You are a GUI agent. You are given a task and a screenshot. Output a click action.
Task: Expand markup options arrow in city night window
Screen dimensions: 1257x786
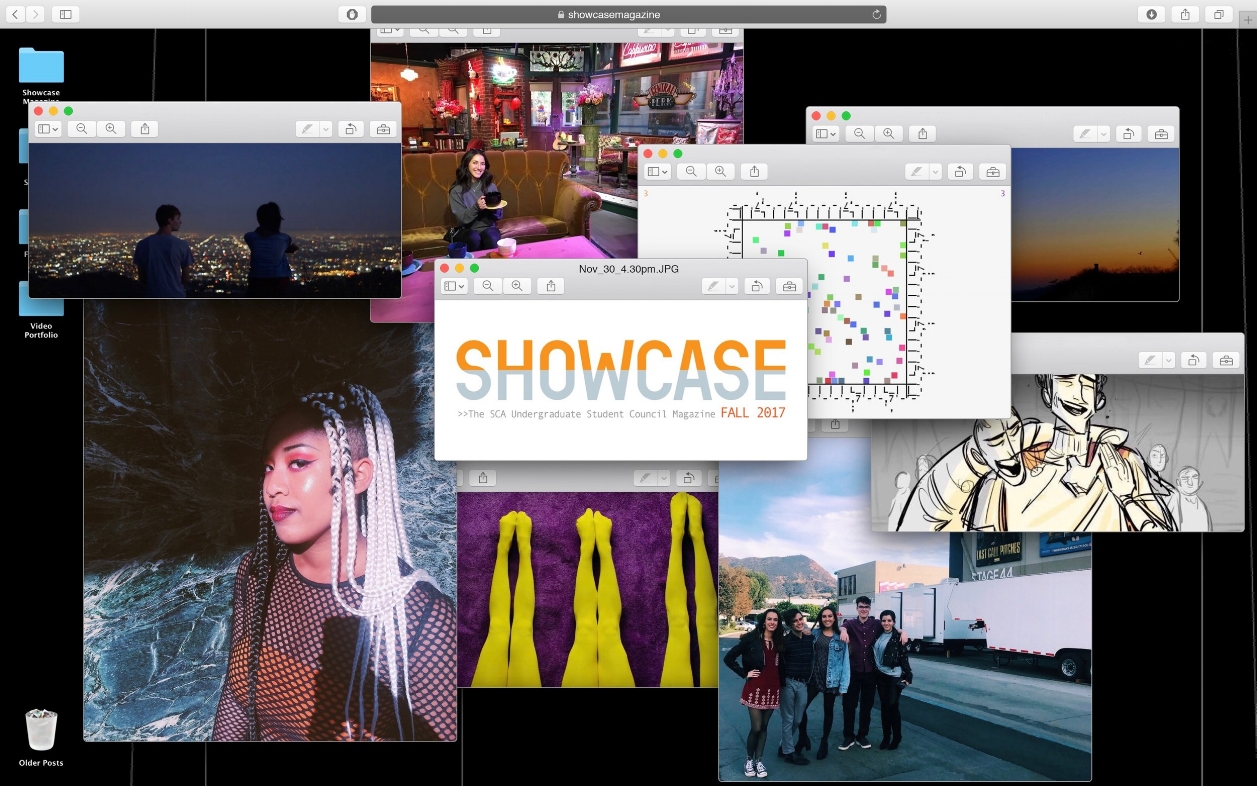pyautogui.click(x=326, y=129)
